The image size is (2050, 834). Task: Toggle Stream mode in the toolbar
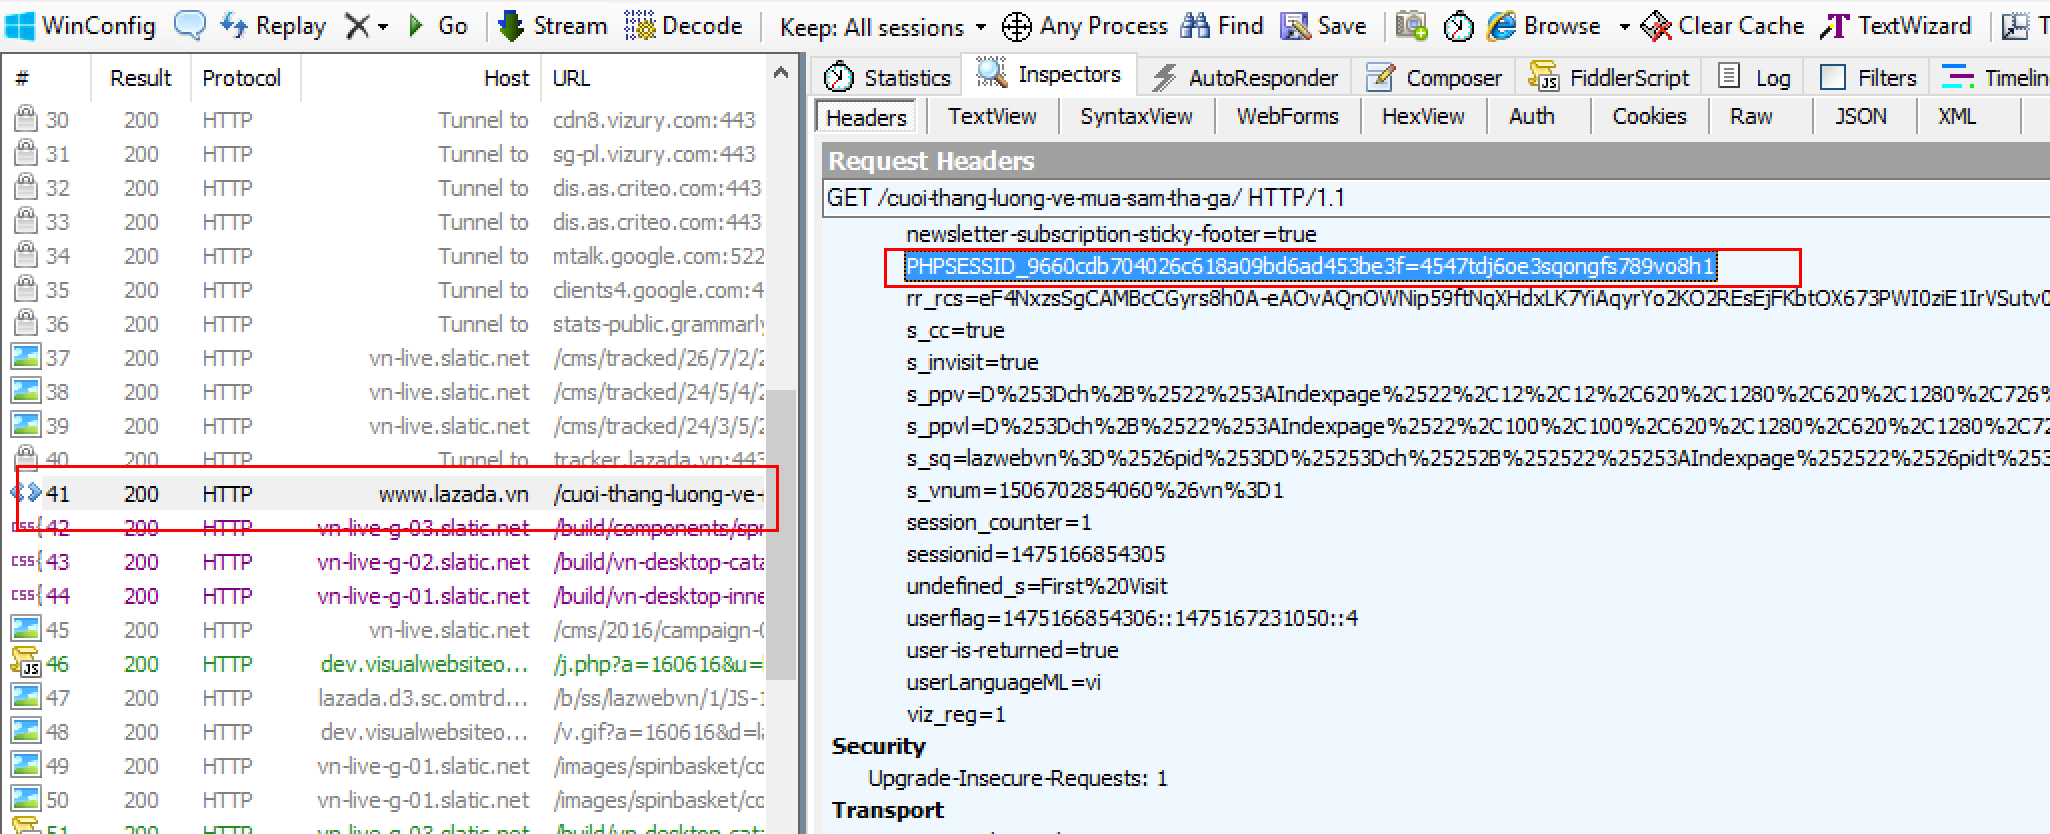pos(512,26)
